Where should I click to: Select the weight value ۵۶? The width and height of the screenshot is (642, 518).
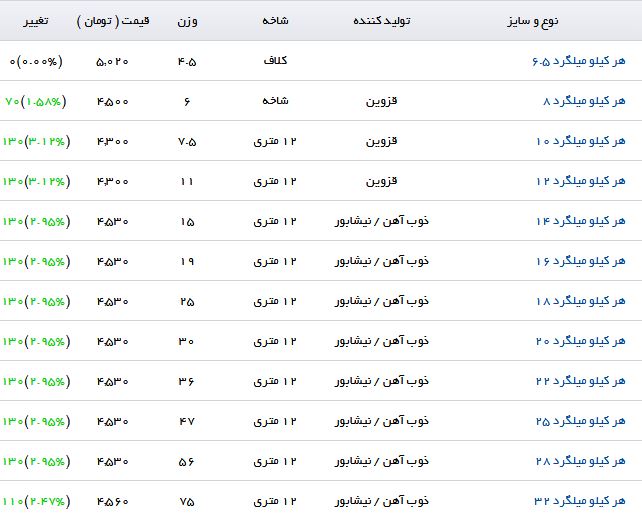pyautogui.click(x=187, y=462)
